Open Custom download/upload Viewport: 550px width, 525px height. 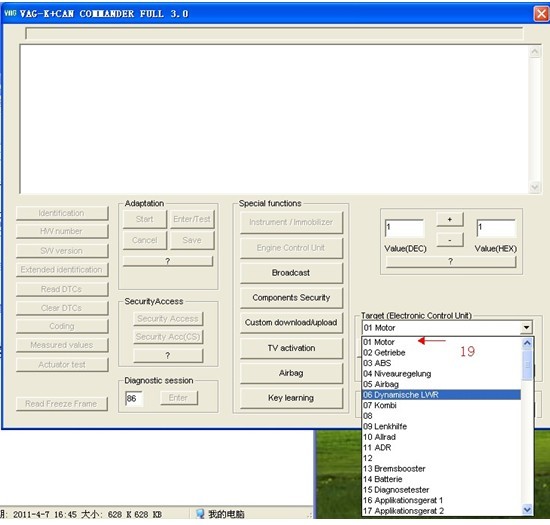click(291, 323)
